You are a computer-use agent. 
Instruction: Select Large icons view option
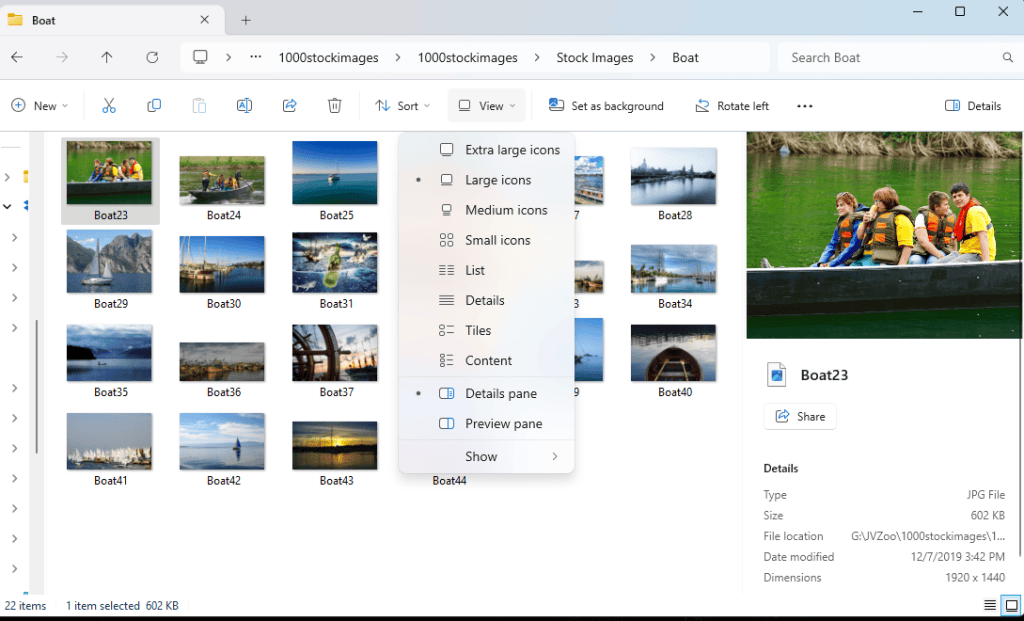497,180
